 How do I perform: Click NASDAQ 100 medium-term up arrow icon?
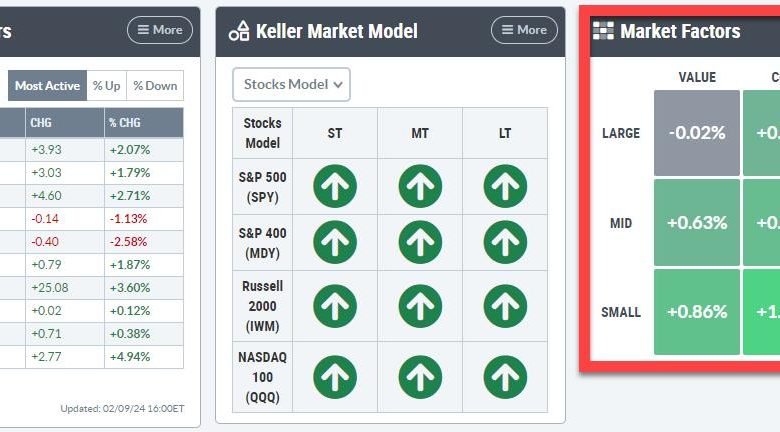[x=420, y=377]
